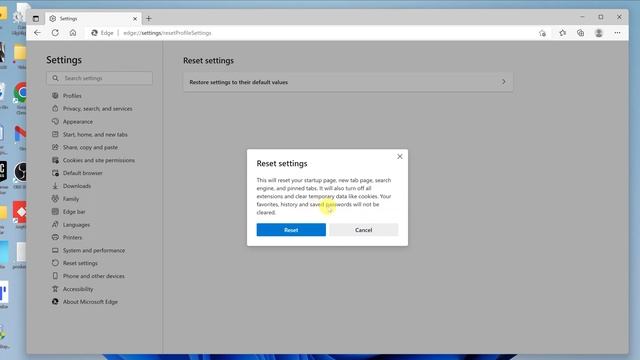Image resolution: width=640 pixels, height=360 pixels.
Task: Close the Settings tab
Action: pyautogui.click(x=135, y=19)
